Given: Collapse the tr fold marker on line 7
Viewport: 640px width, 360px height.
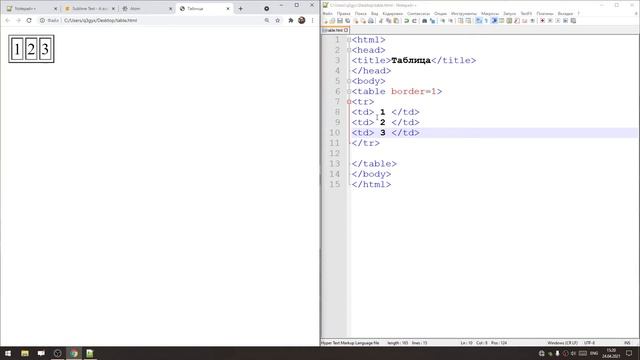Looking at the screenshot, I should click(349, 102).
